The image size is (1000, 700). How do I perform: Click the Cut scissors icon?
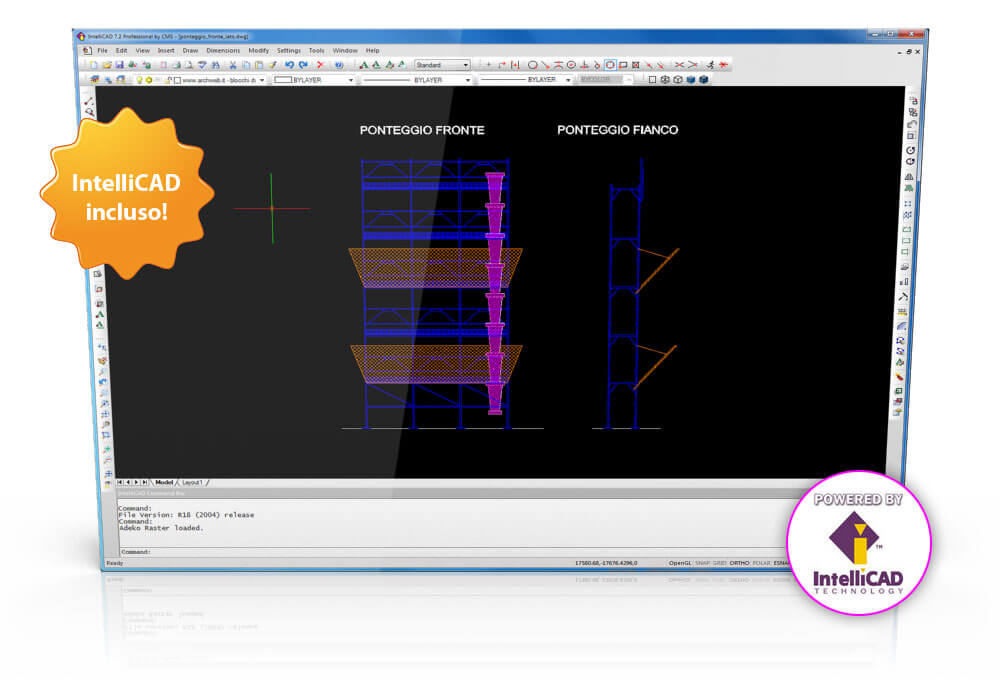click(x=233, y=65)
